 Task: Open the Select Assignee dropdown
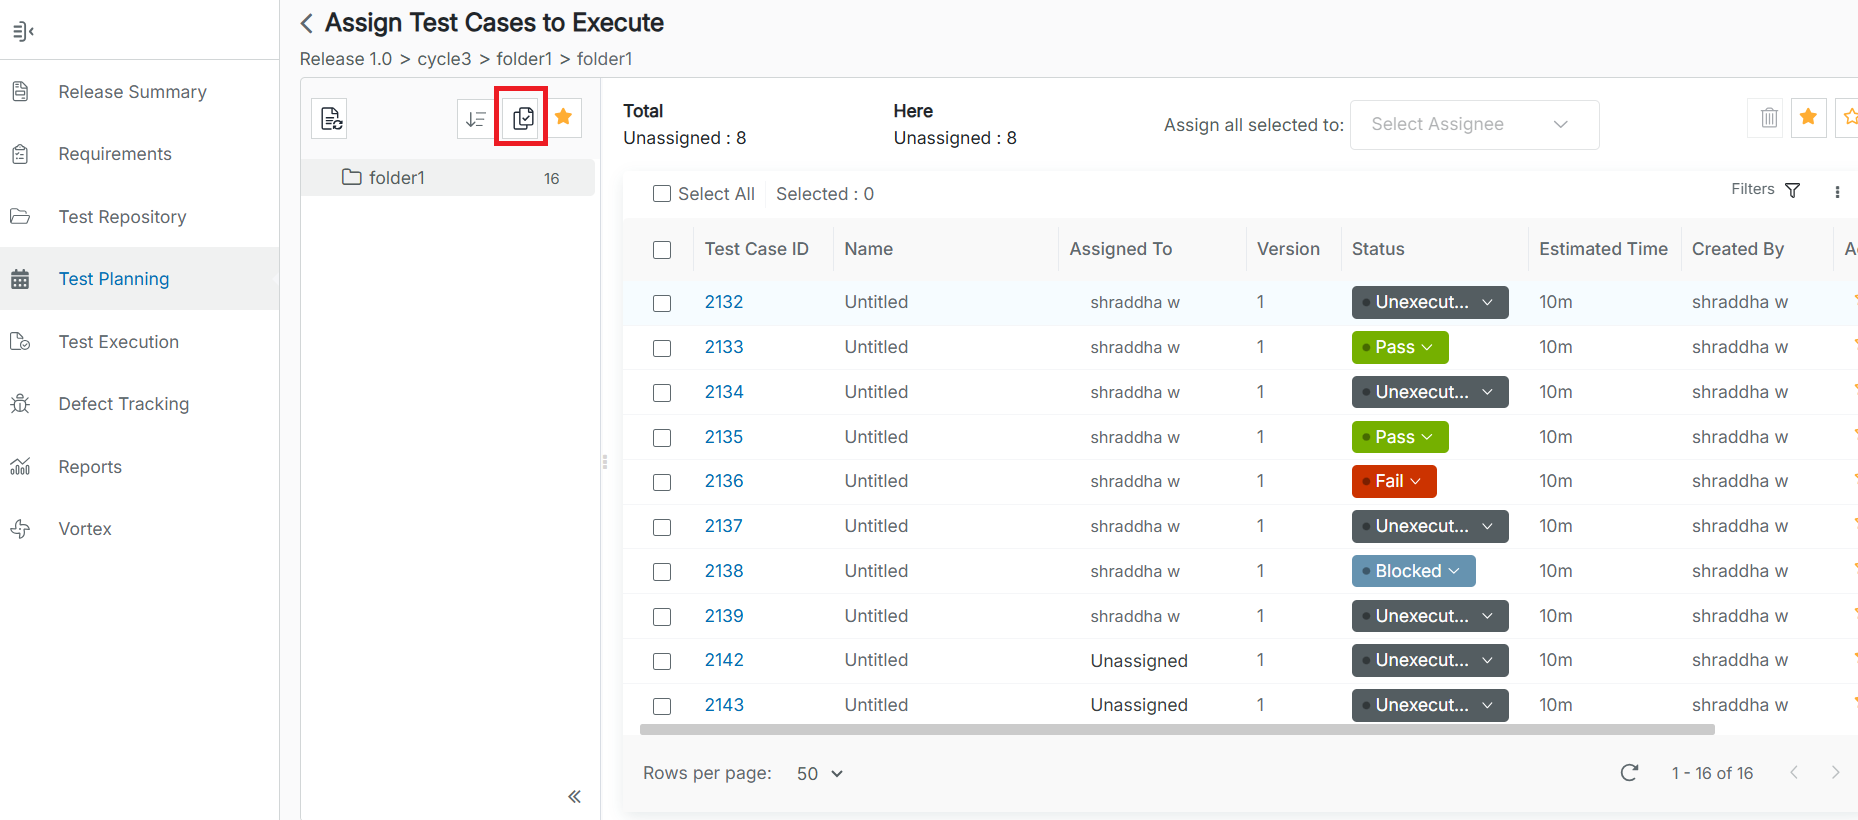click(x=1473, y=125)
